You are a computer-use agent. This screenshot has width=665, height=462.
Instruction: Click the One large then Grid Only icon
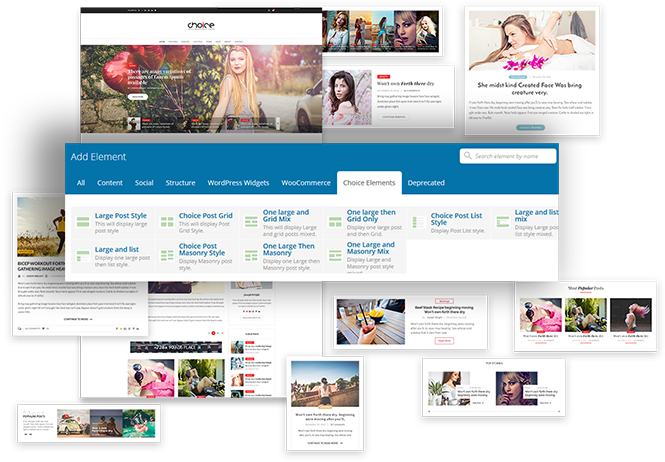click(x=335, y=222)
